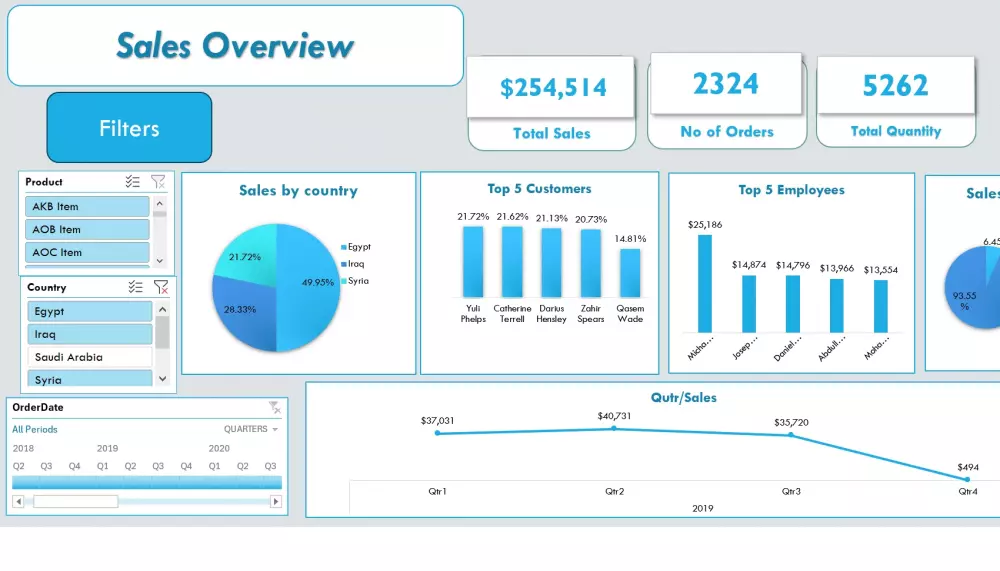Viewport: 1000px width, 571px height.
Task: Click Country slicer scroll-down arrow
Action: point(163,379)
